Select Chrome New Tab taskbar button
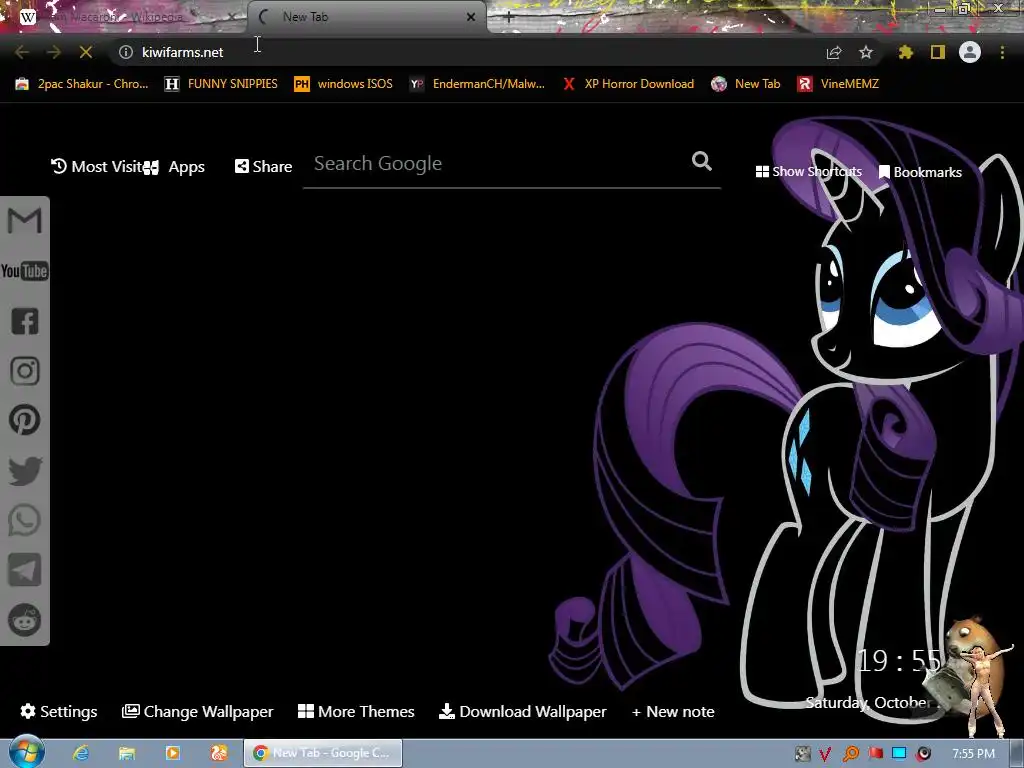The width and height of the screenshot is (1024, 768). (323, 753)
